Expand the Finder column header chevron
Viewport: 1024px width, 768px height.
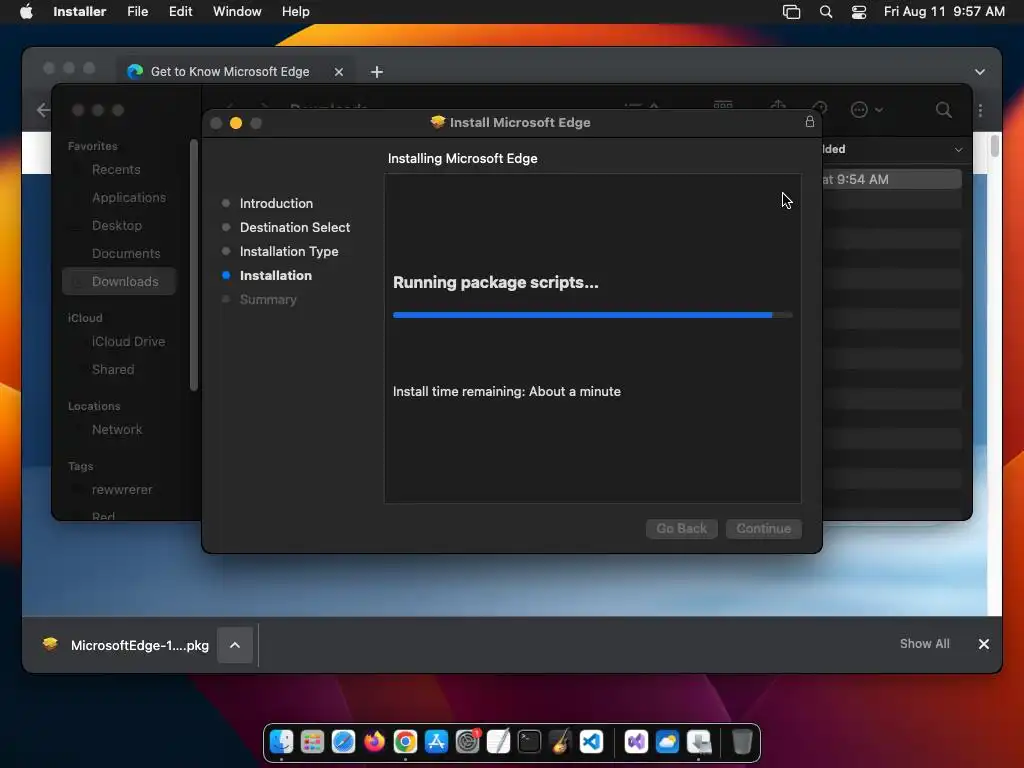(x=958, y=150)
